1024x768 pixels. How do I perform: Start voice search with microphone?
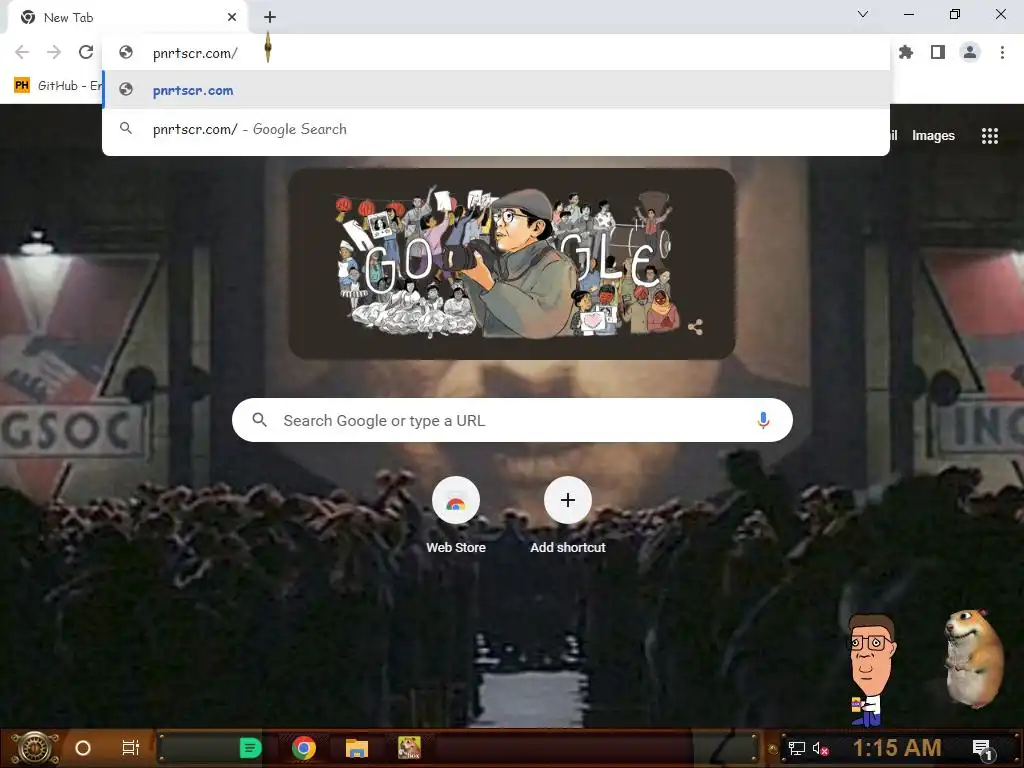[763, 420]
